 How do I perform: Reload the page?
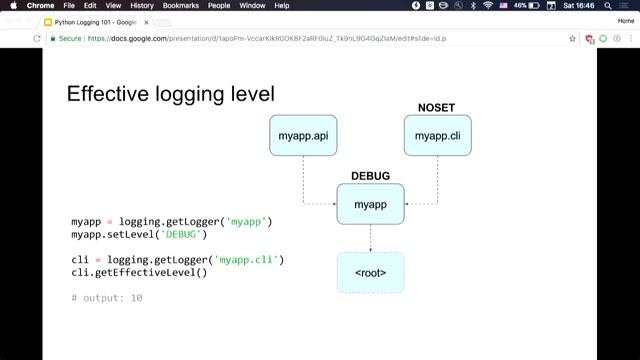pos(37,38)
